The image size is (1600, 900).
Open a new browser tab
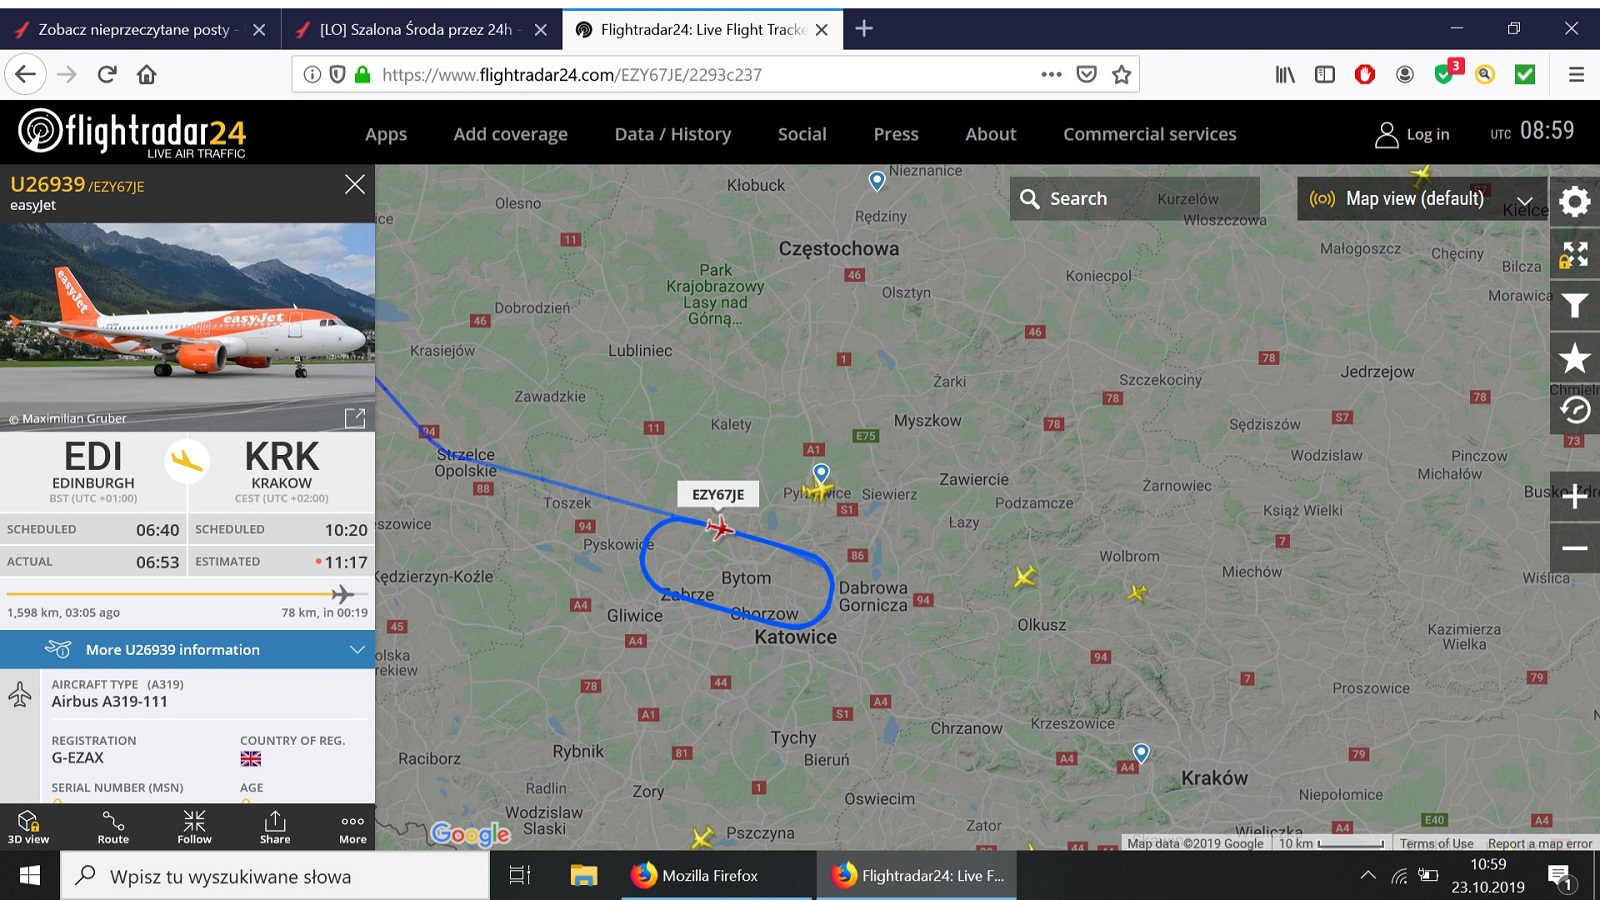point(864,29)
